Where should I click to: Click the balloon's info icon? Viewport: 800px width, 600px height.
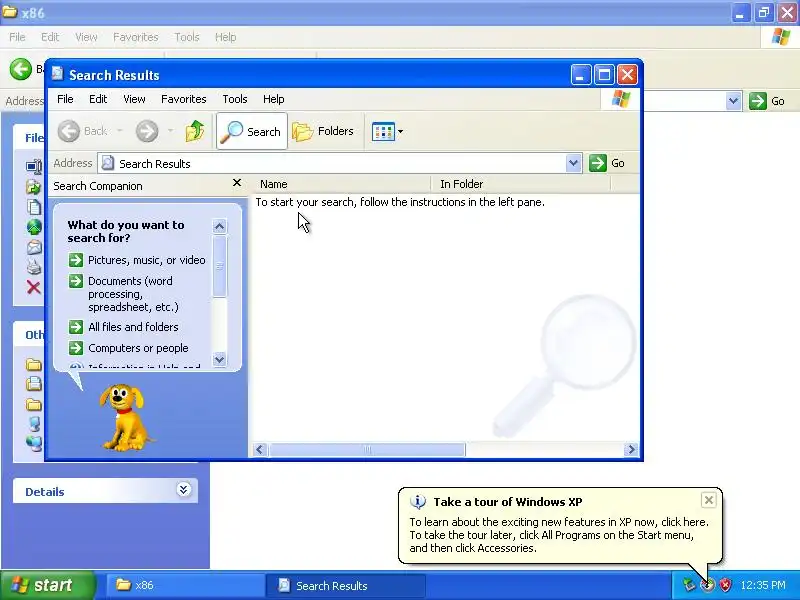coord(418,502)
